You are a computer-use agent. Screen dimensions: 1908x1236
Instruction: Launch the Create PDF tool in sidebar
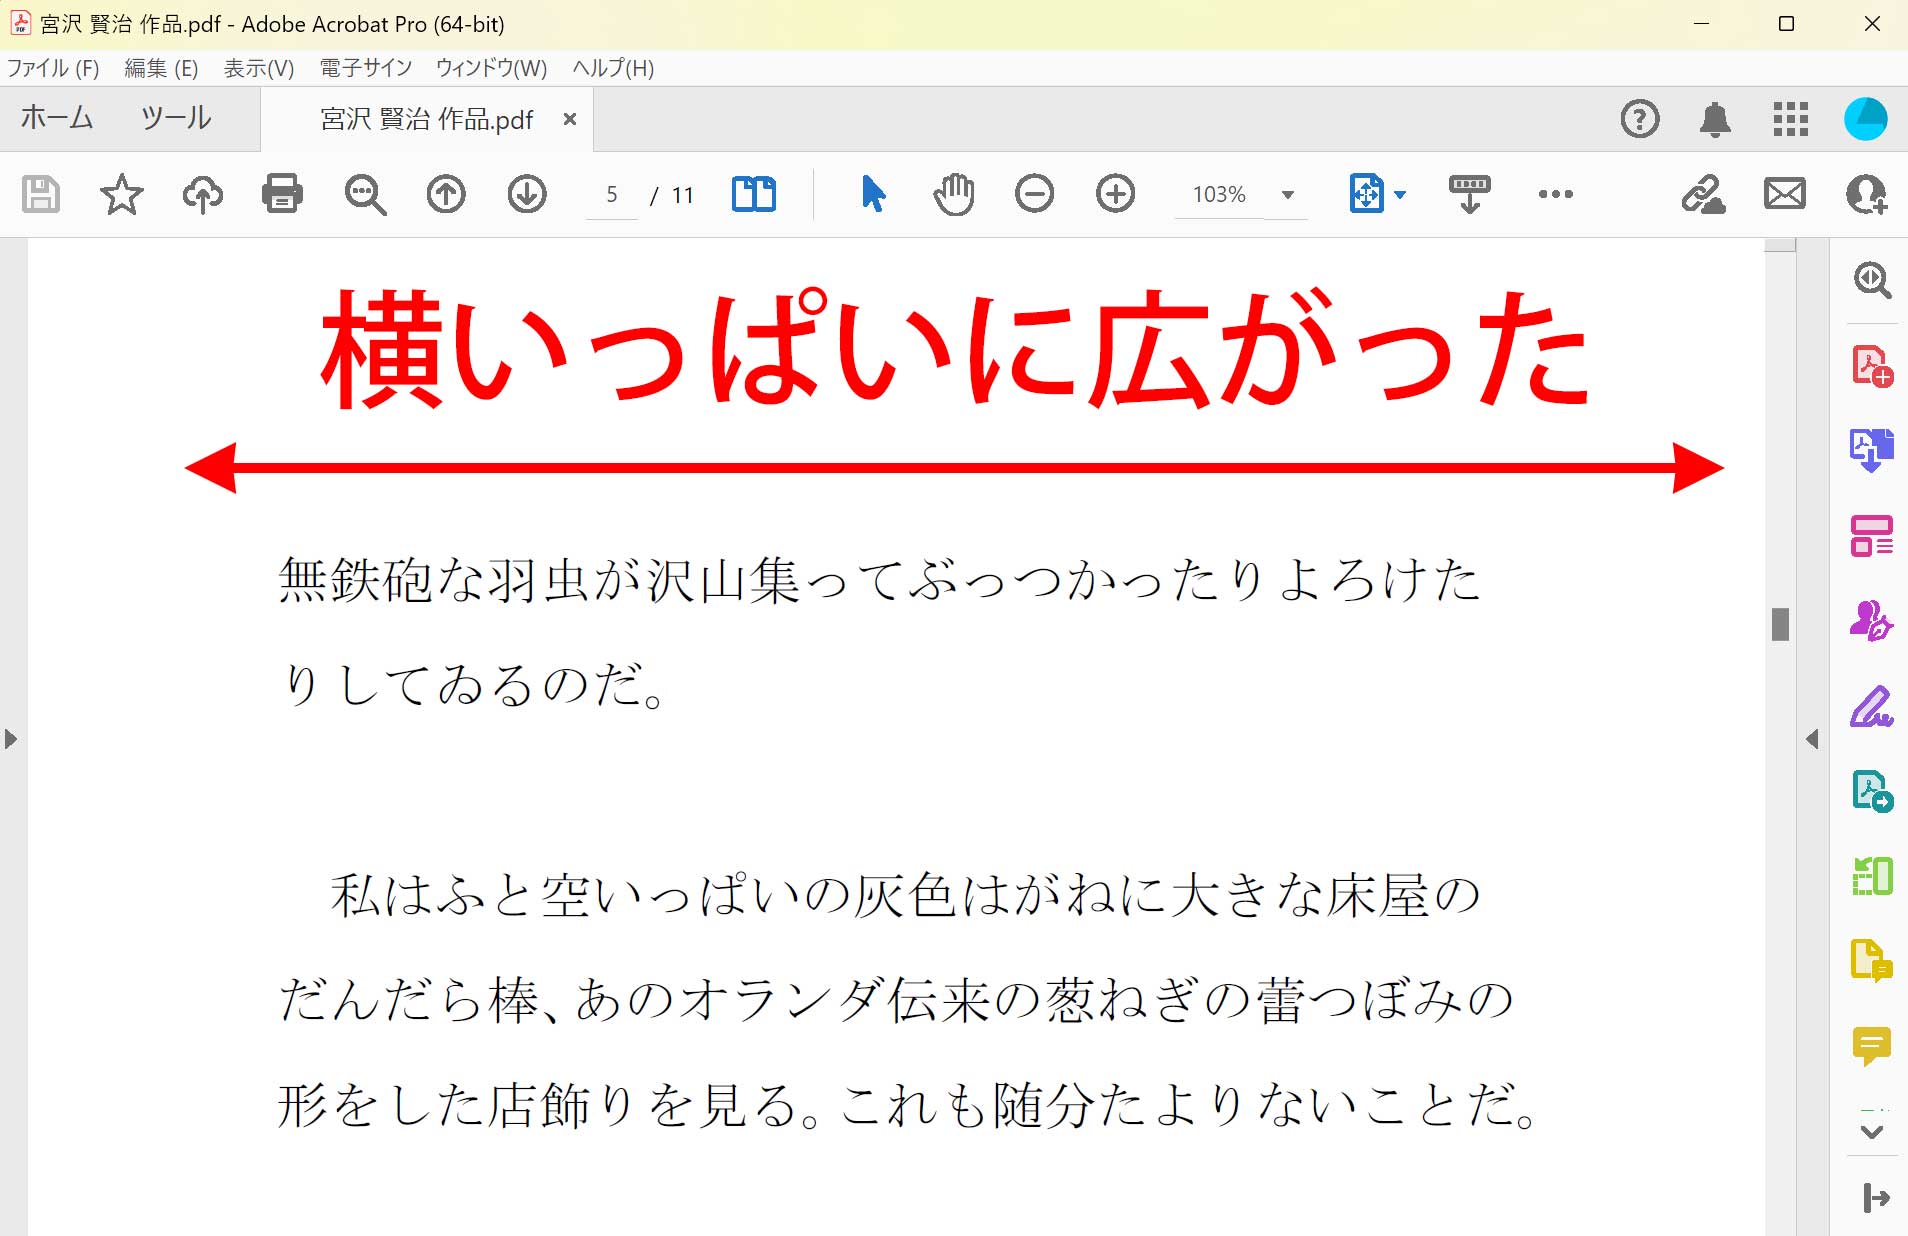tap(1872, 366)
